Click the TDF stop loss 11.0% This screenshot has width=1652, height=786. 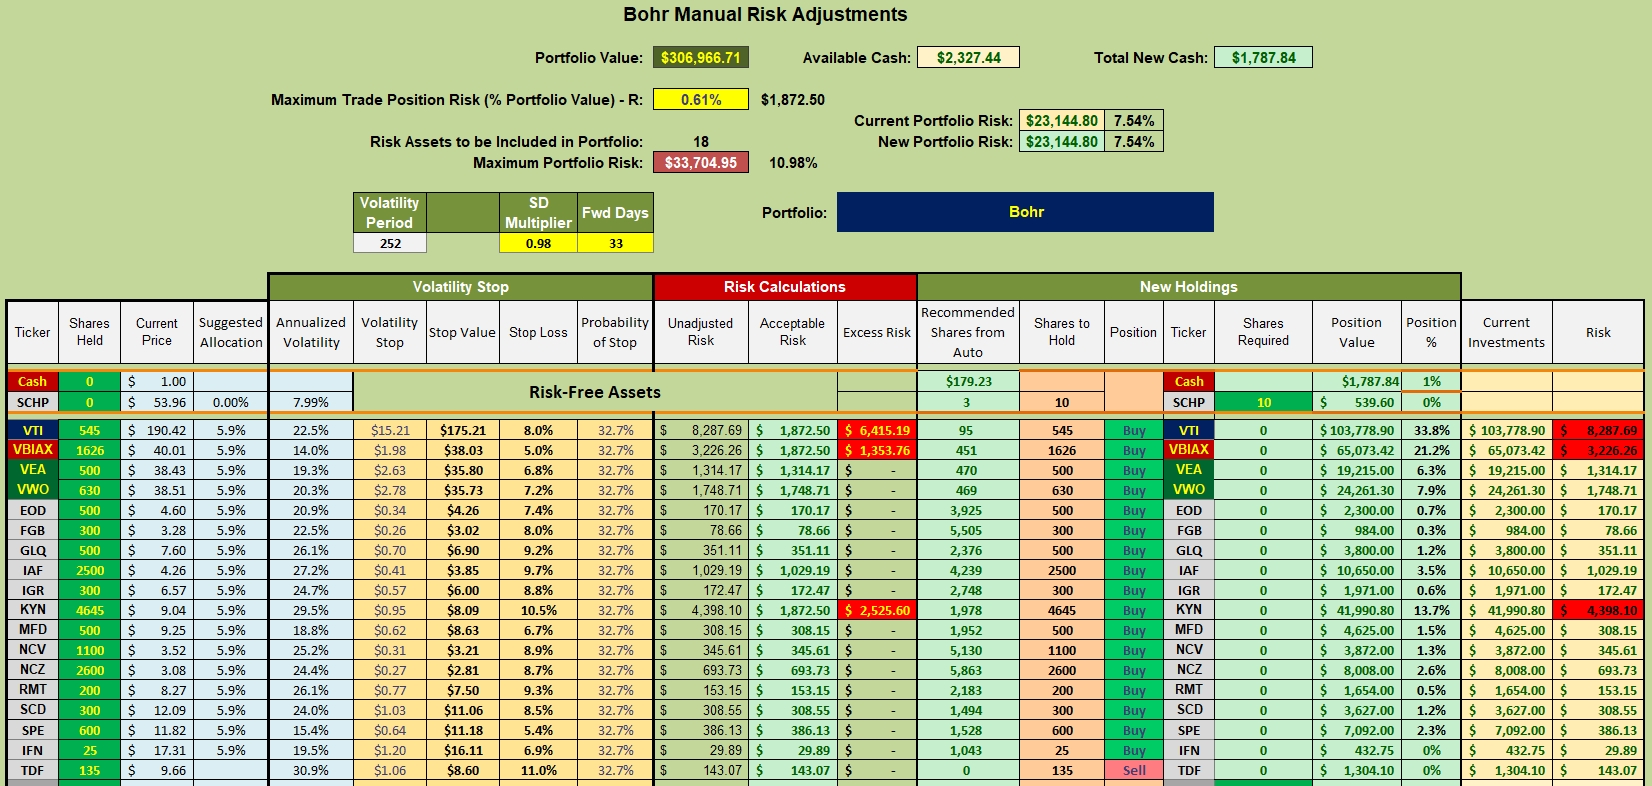click(538, 770)
